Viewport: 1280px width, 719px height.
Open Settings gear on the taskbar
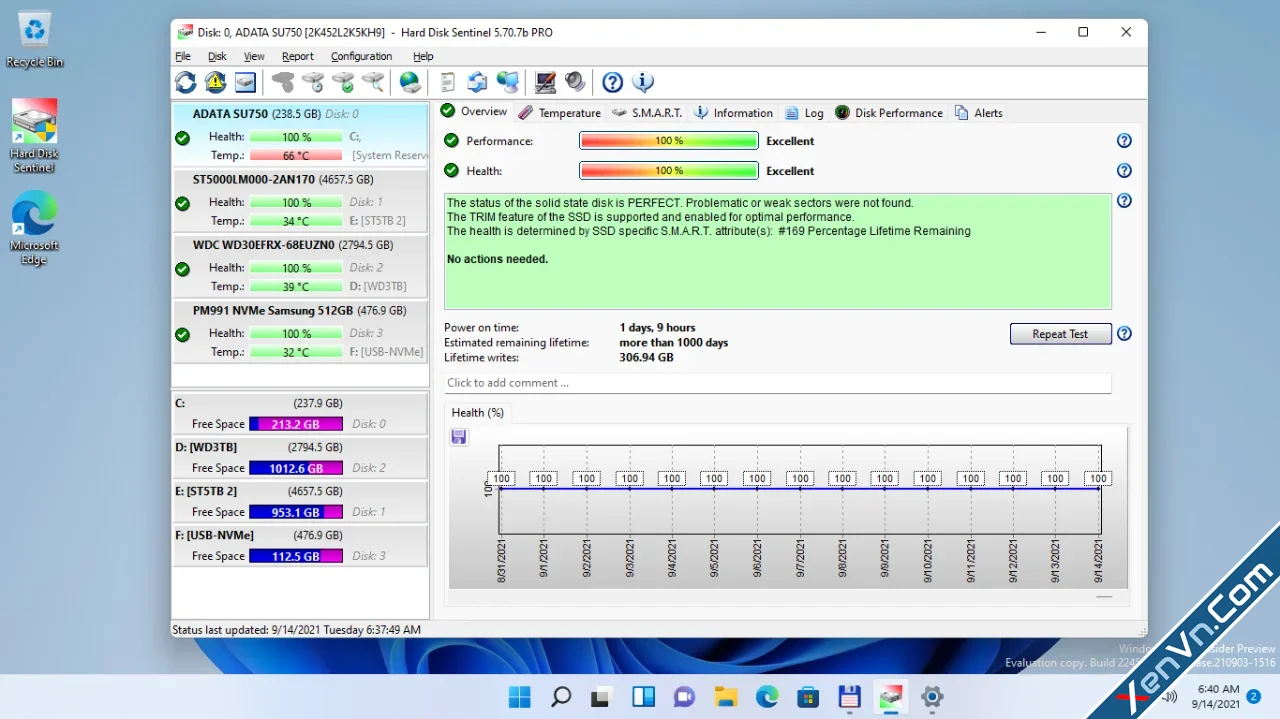[932, 697]
